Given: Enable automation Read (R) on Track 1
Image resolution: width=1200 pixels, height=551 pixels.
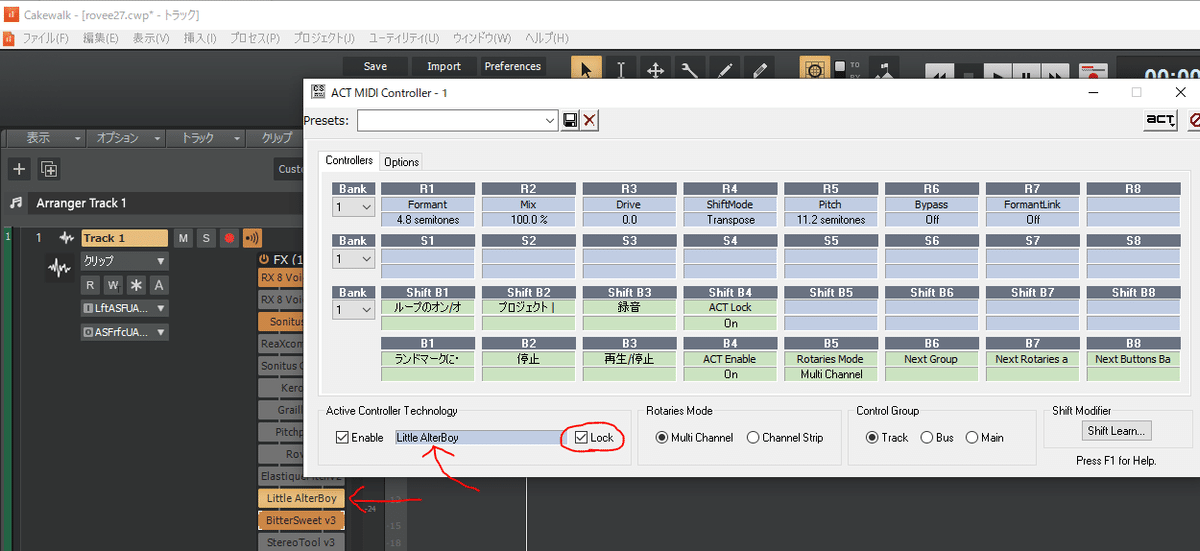Looking at the screenshot, I should (x=90, y=285).
